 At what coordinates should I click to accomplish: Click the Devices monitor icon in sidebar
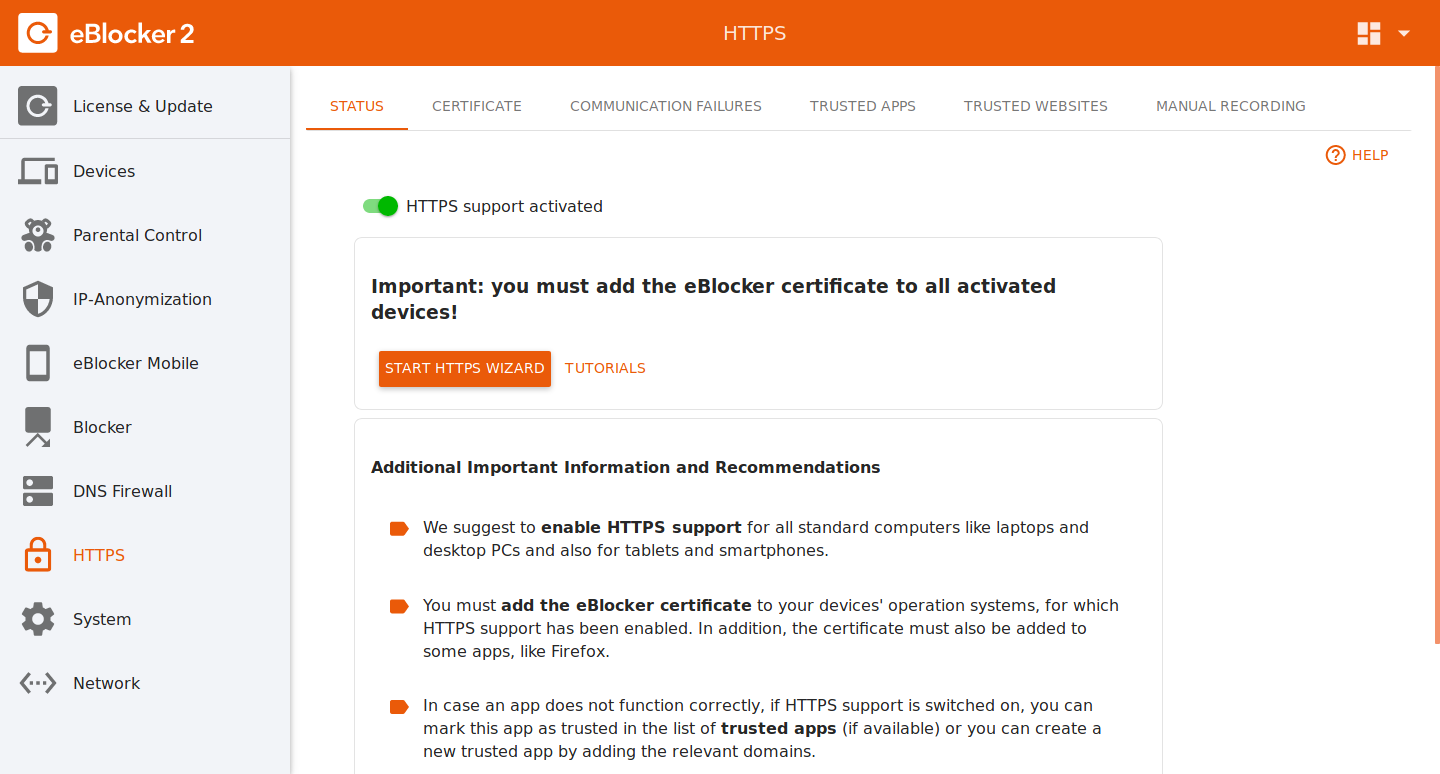click(x=38, y=171)
